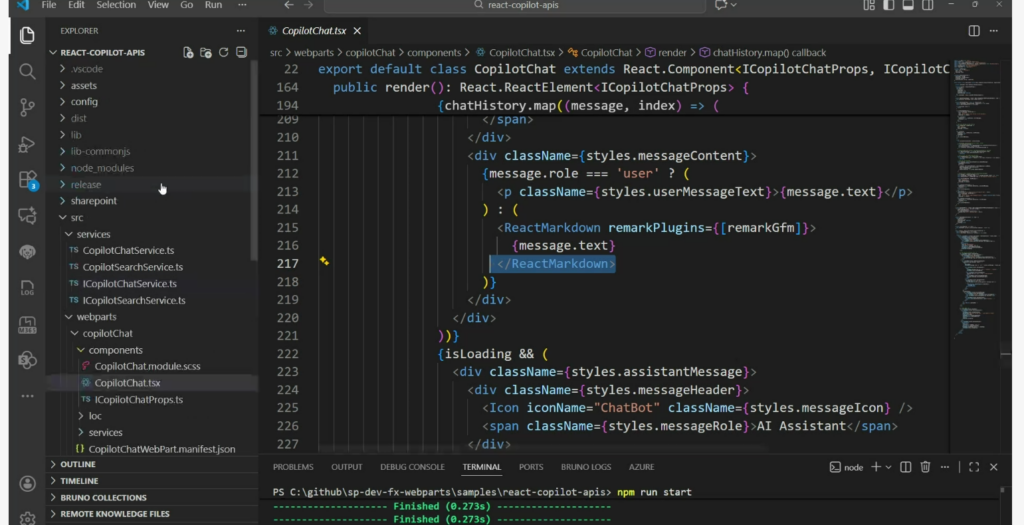Open the Extensions view with badge

click(27, 180)
